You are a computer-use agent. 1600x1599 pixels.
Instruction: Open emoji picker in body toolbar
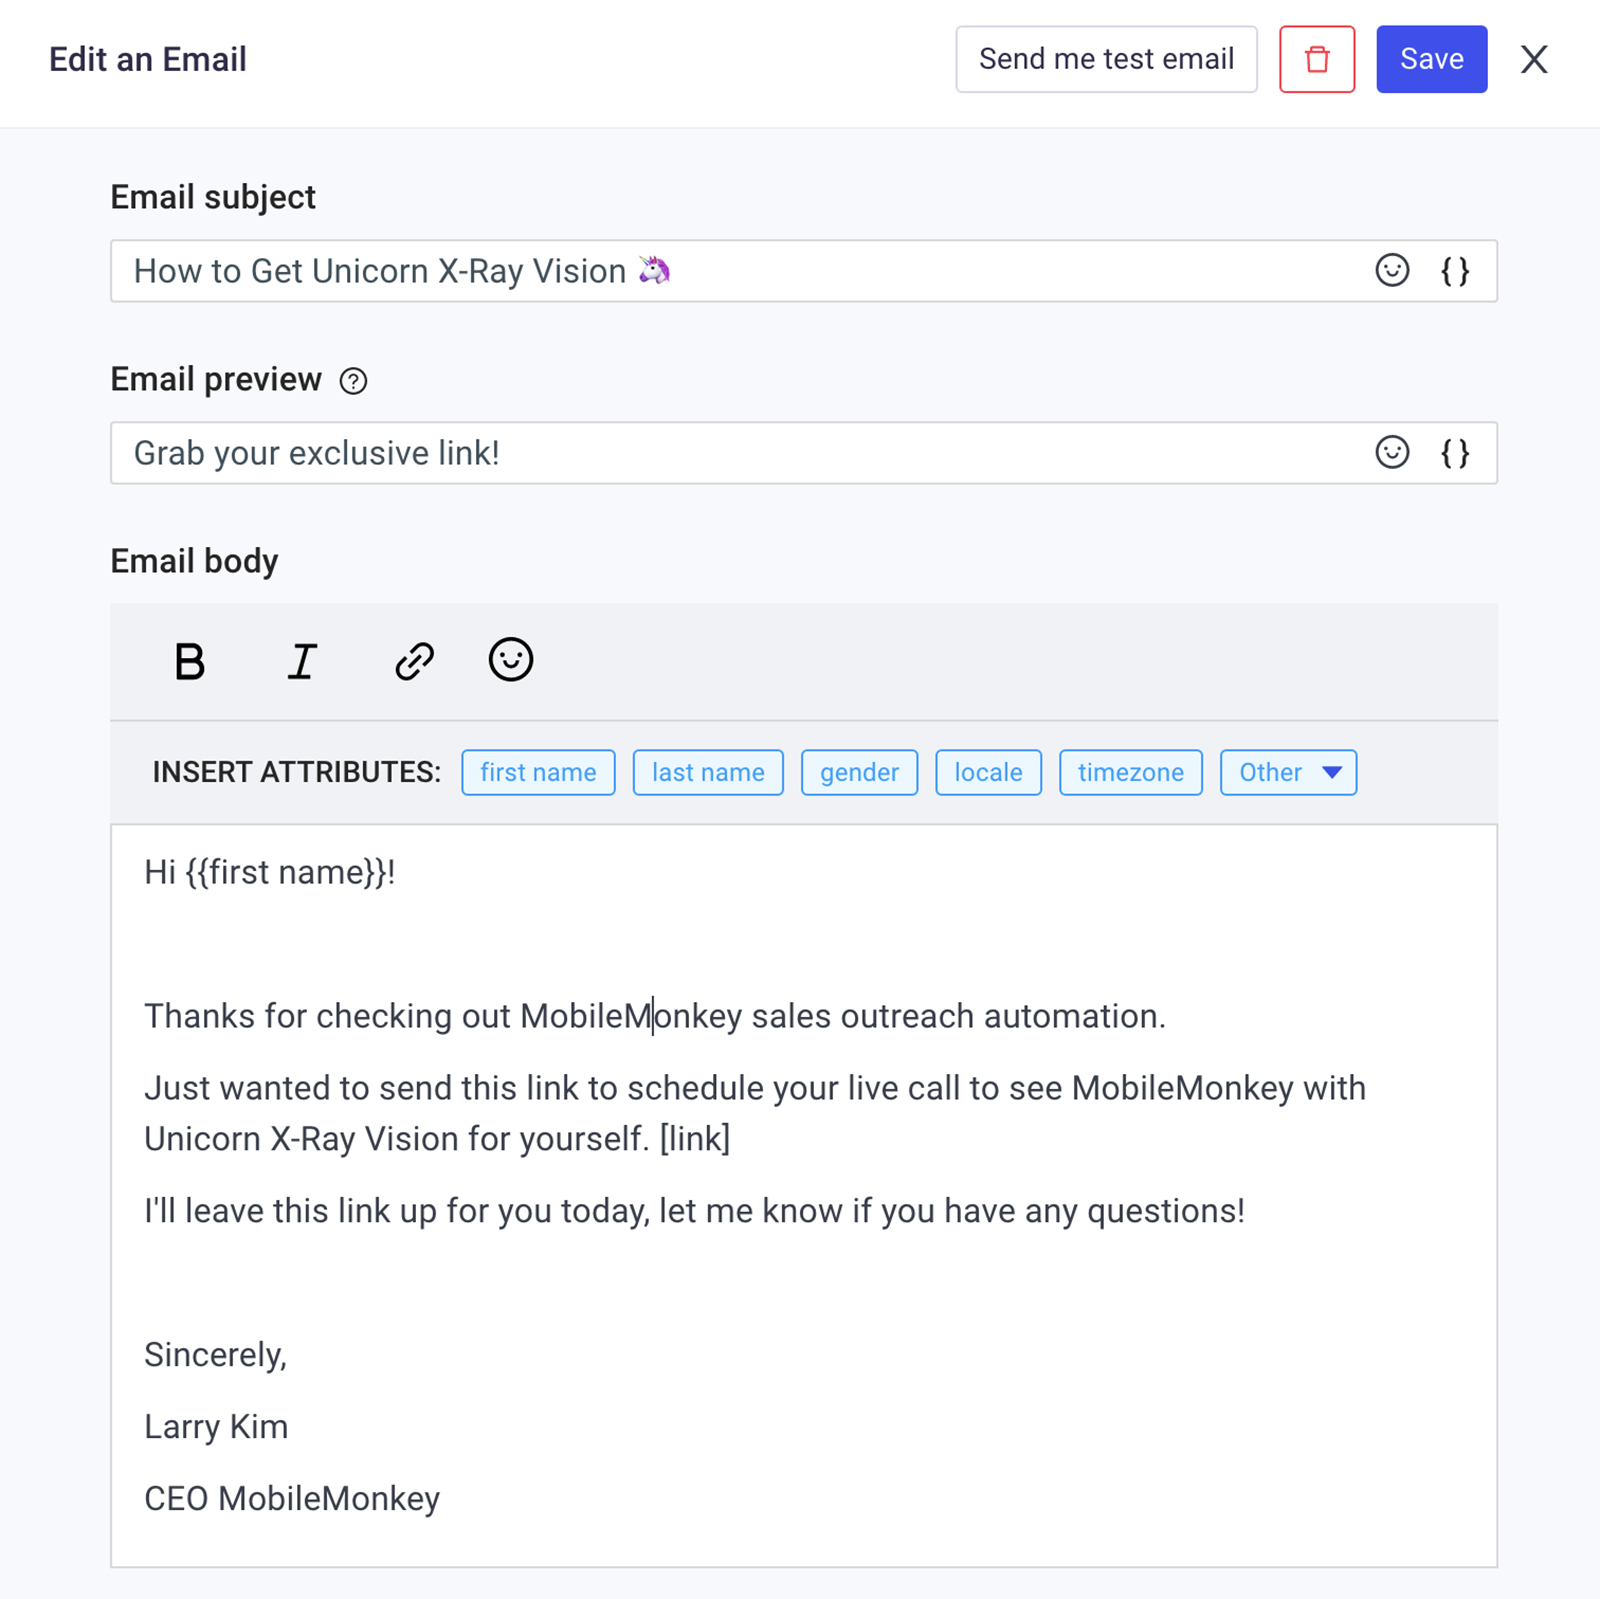(x=510, y=660)
